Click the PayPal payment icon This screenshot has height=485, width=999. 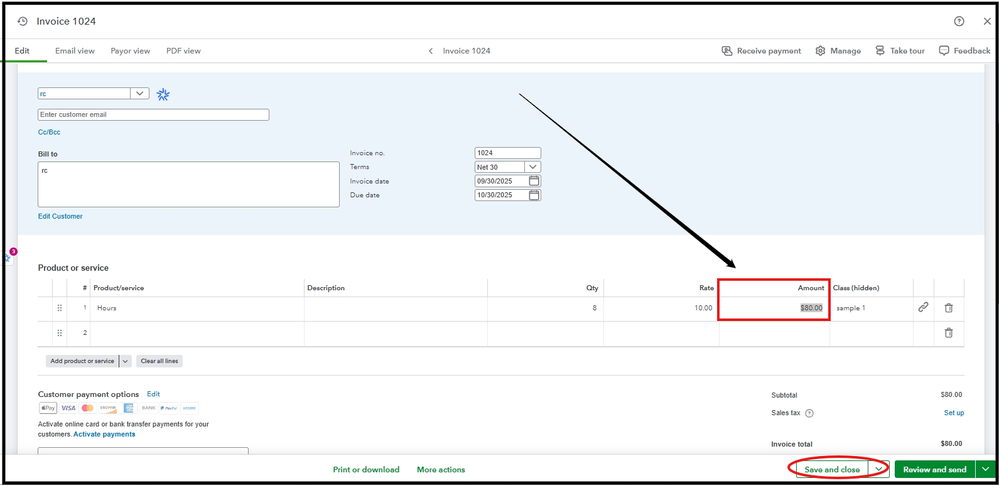click(x=169, y=408)
